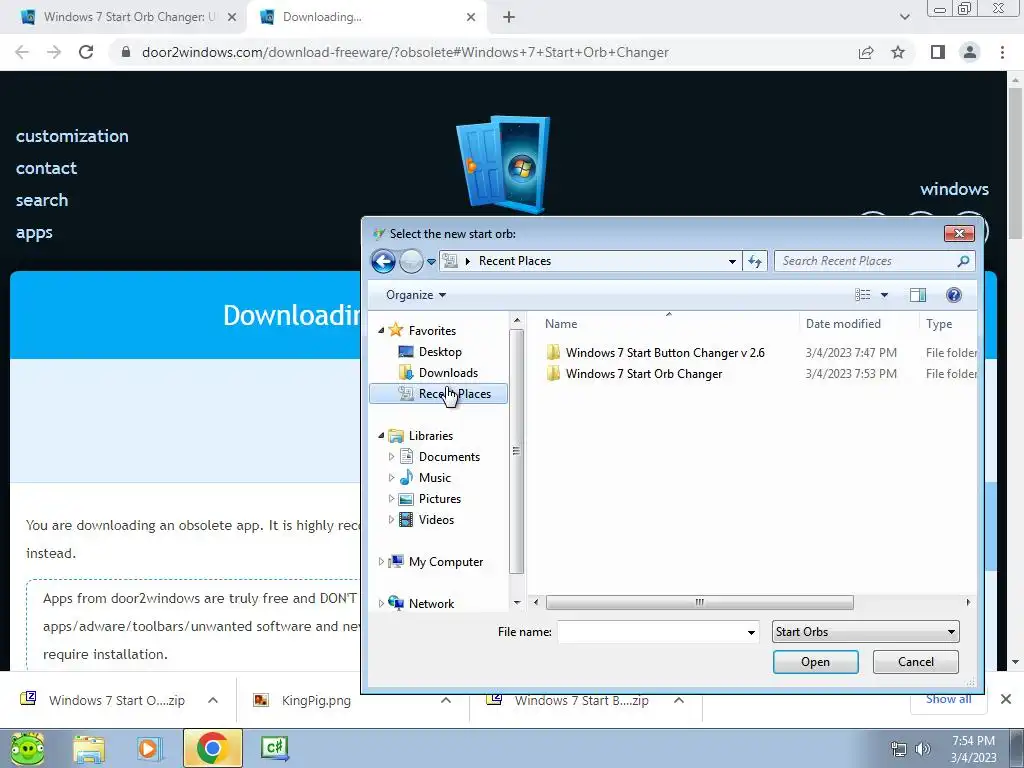Expand the Pictures library node
Screen dimensions: 1024x768
(x=391, y=498)
